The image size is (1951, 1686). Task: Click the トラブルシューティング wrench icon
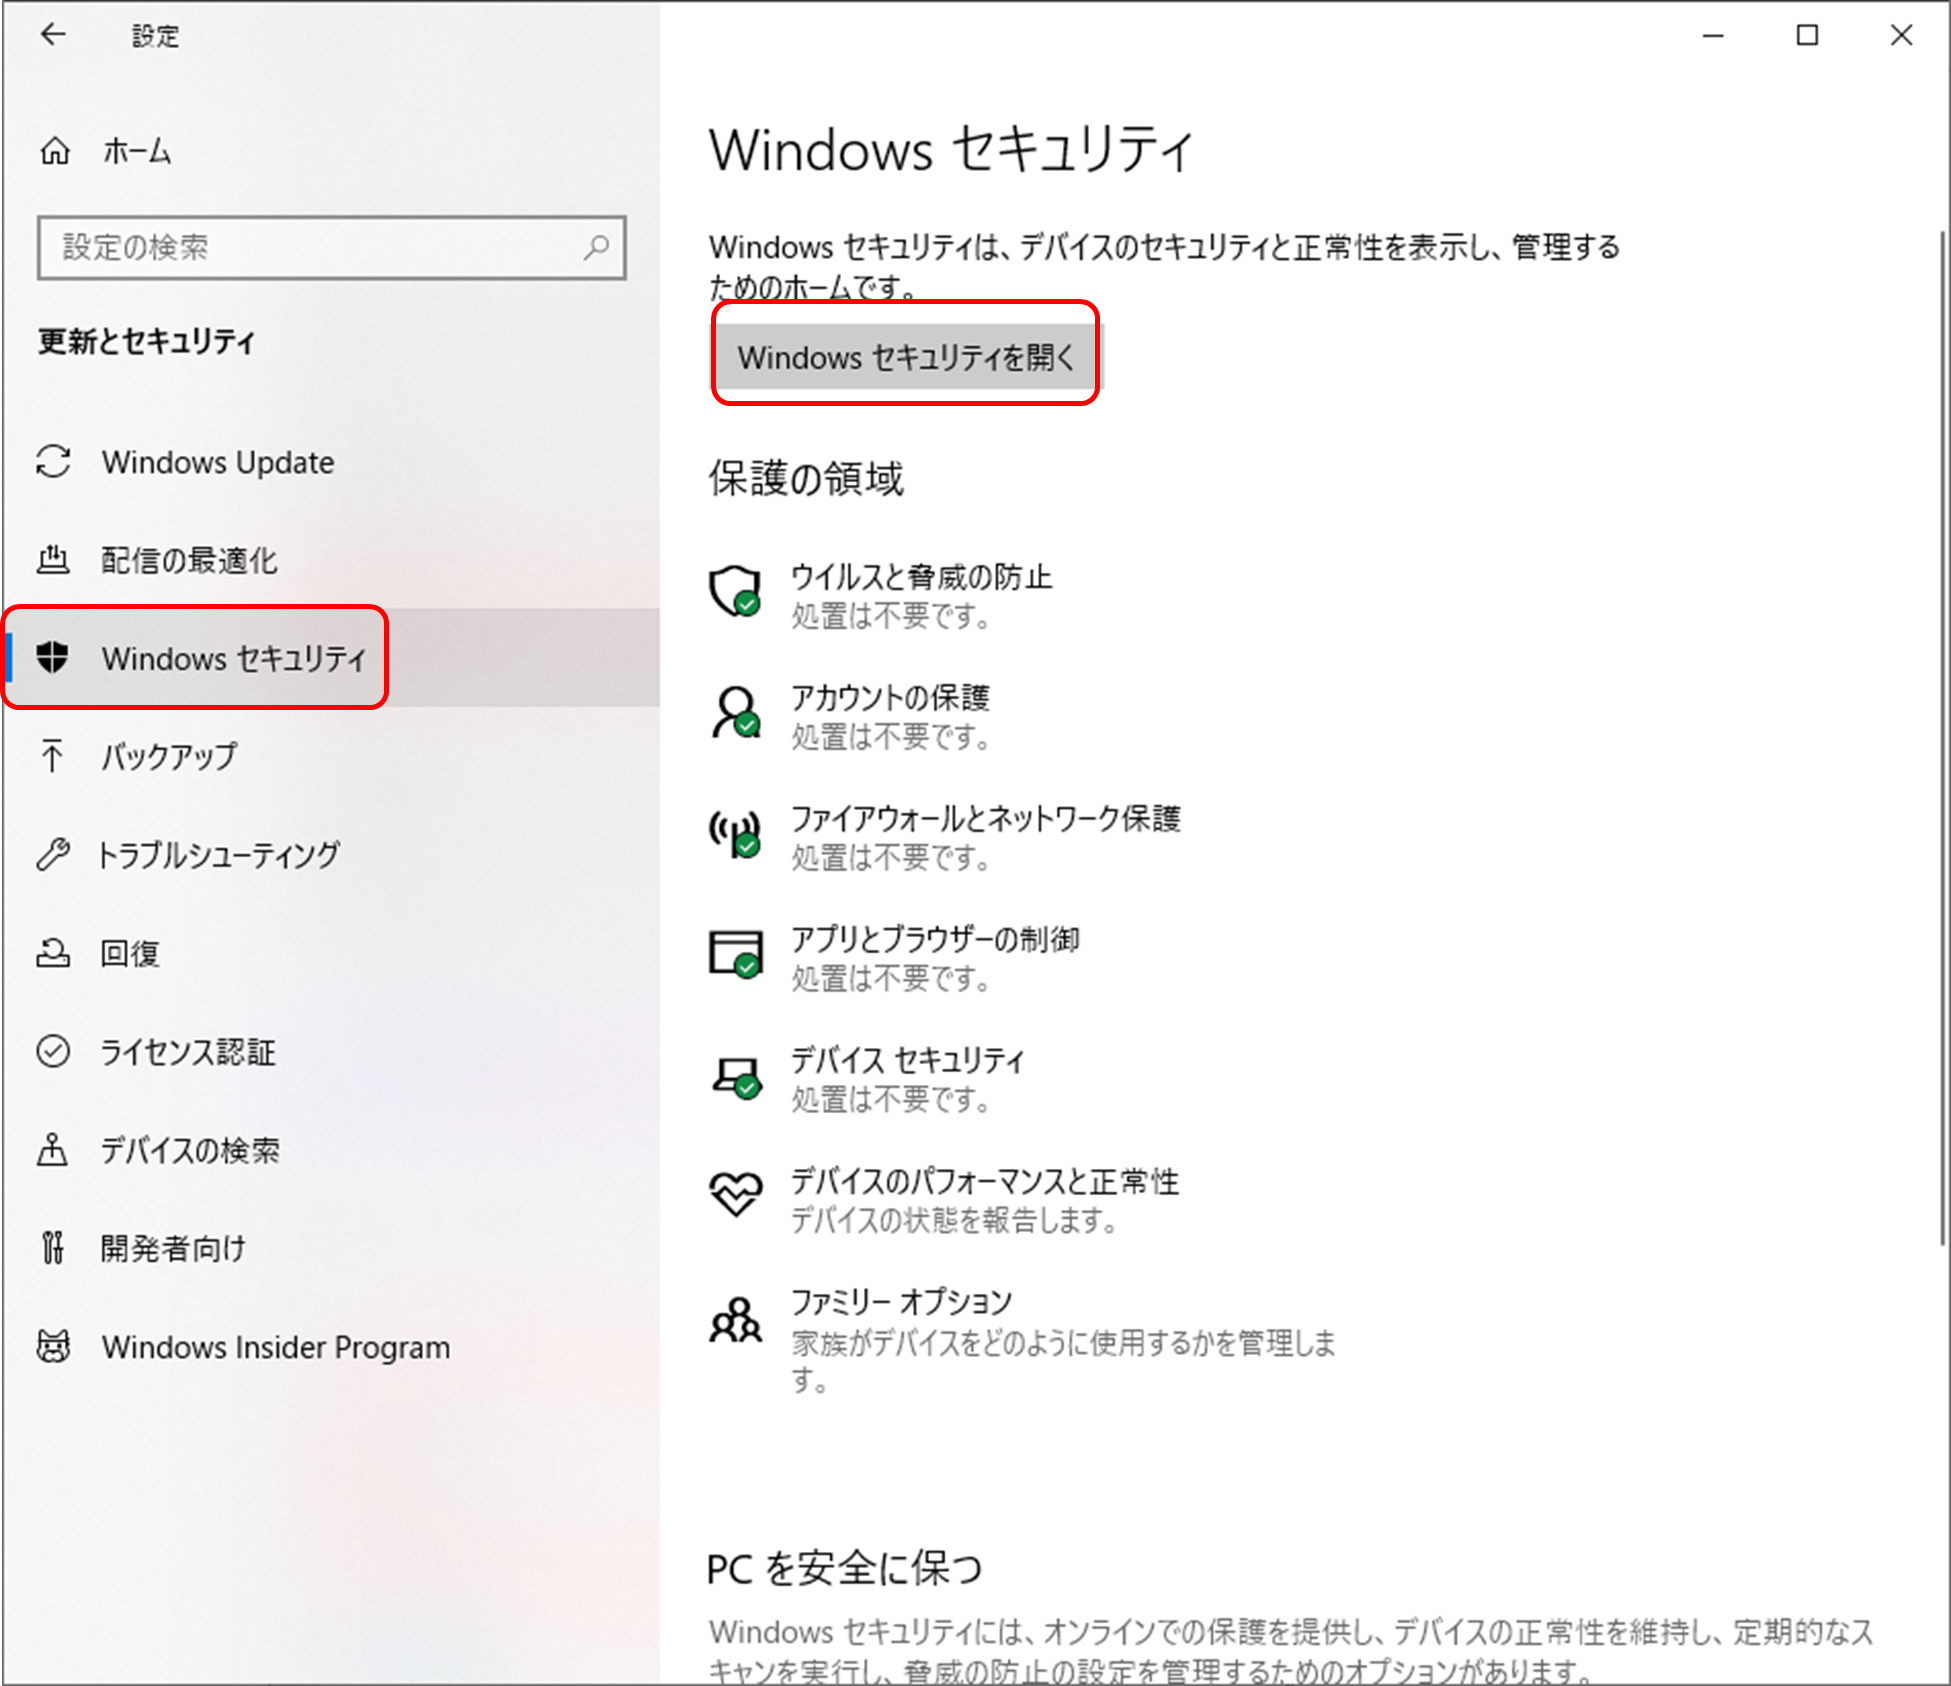tap(53, 854)
